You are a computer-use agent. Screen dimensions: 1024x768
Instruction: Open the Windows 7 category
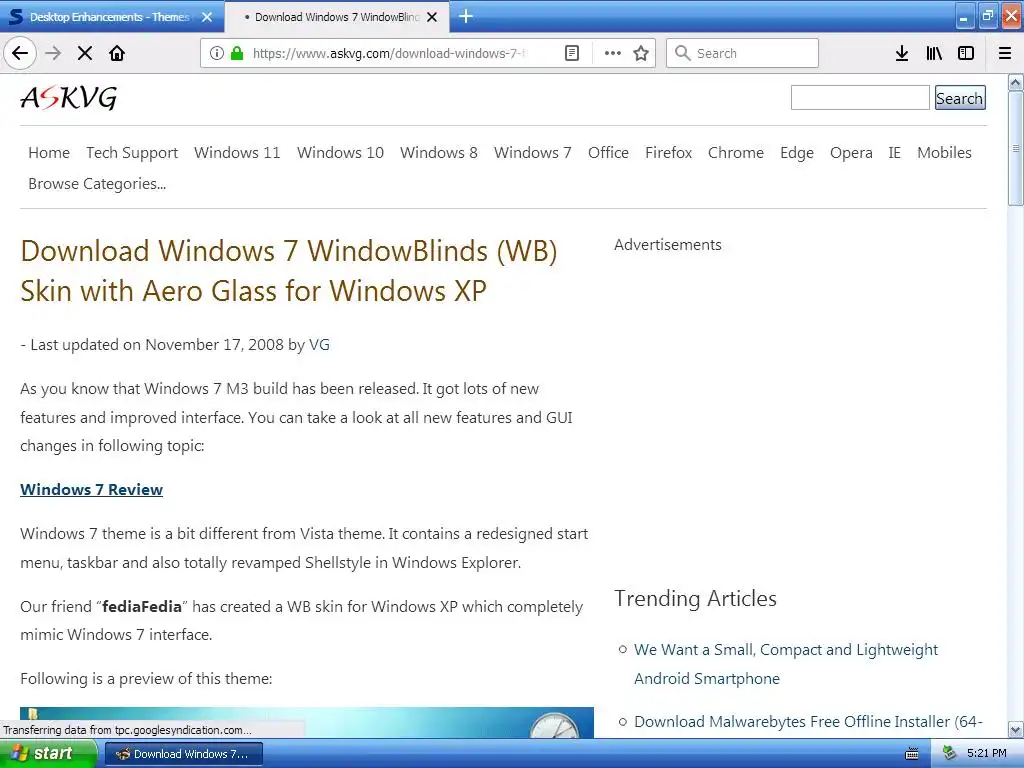click(x=533, y=152)
